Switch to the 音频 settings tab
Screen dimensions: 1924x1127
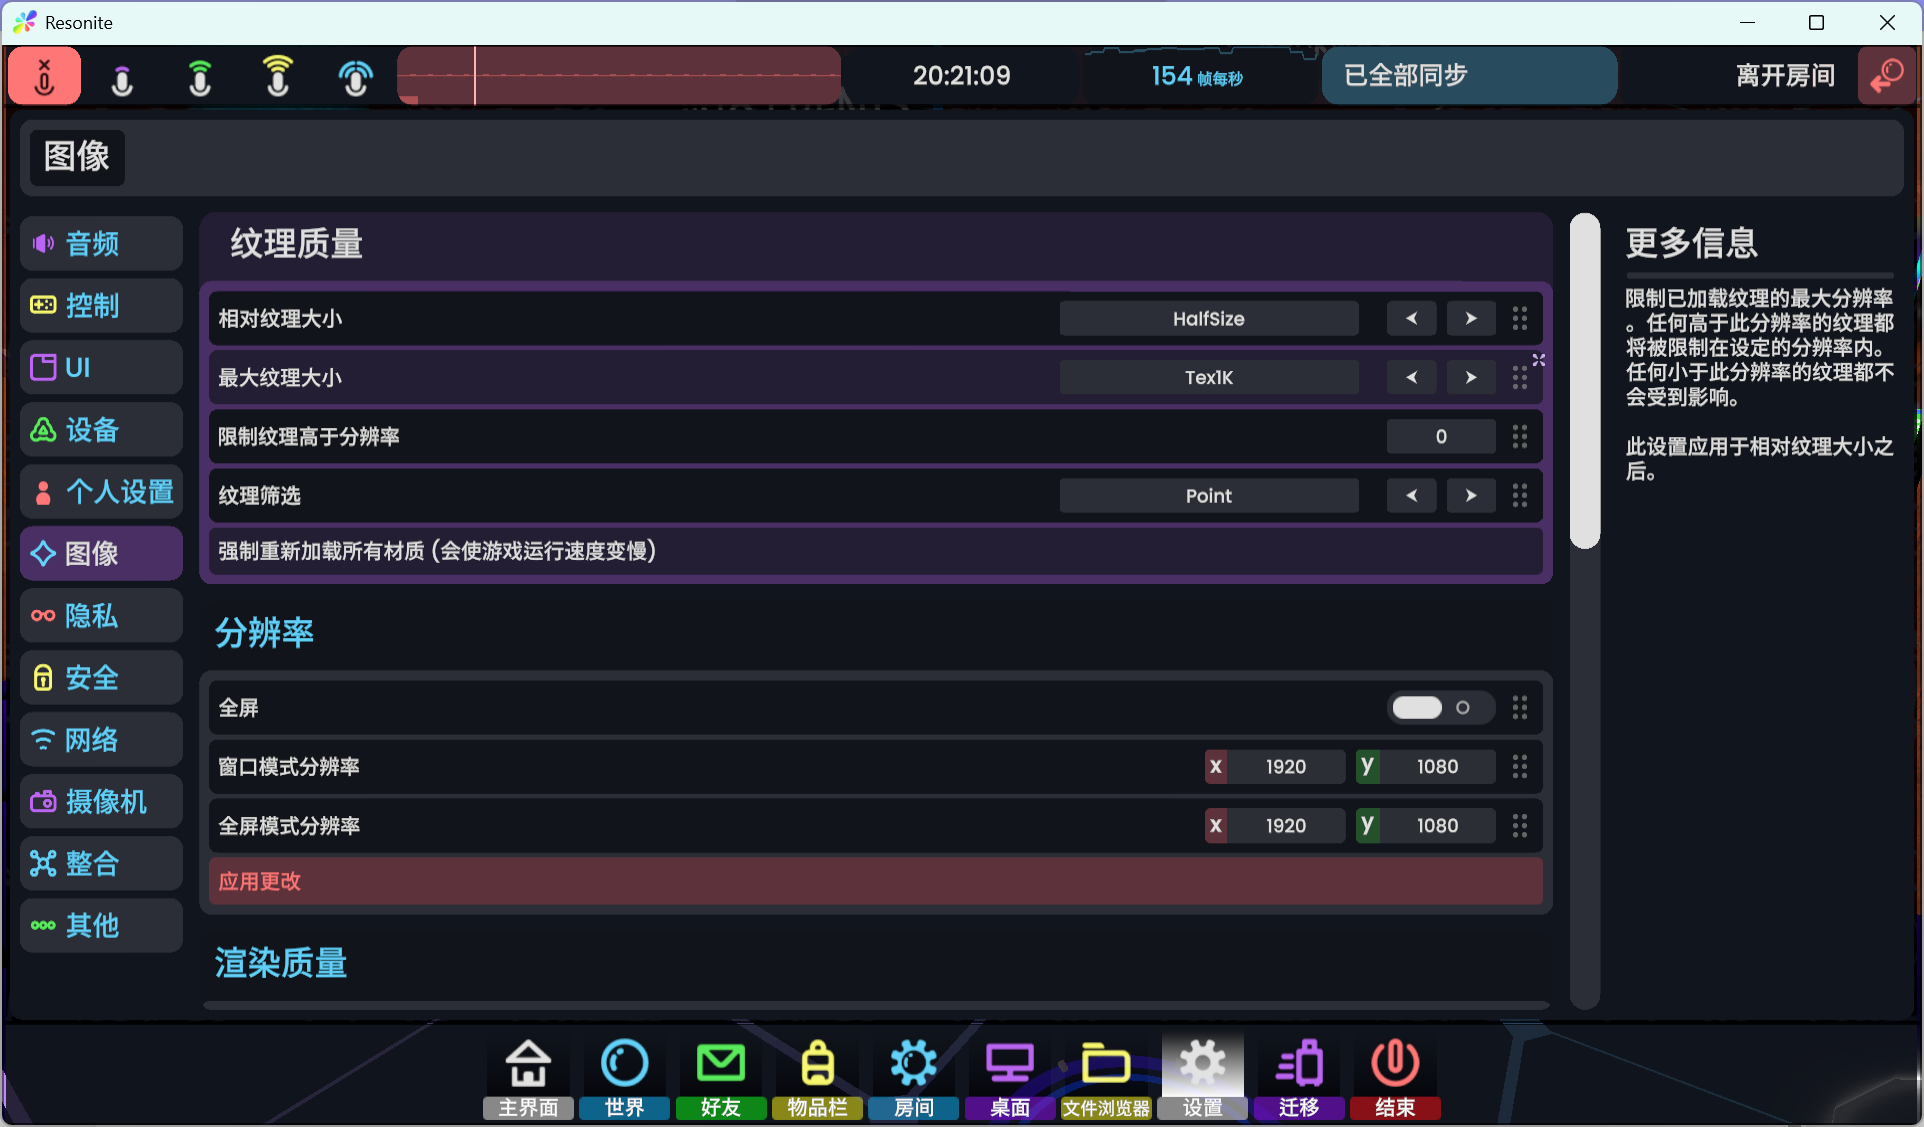101,244
